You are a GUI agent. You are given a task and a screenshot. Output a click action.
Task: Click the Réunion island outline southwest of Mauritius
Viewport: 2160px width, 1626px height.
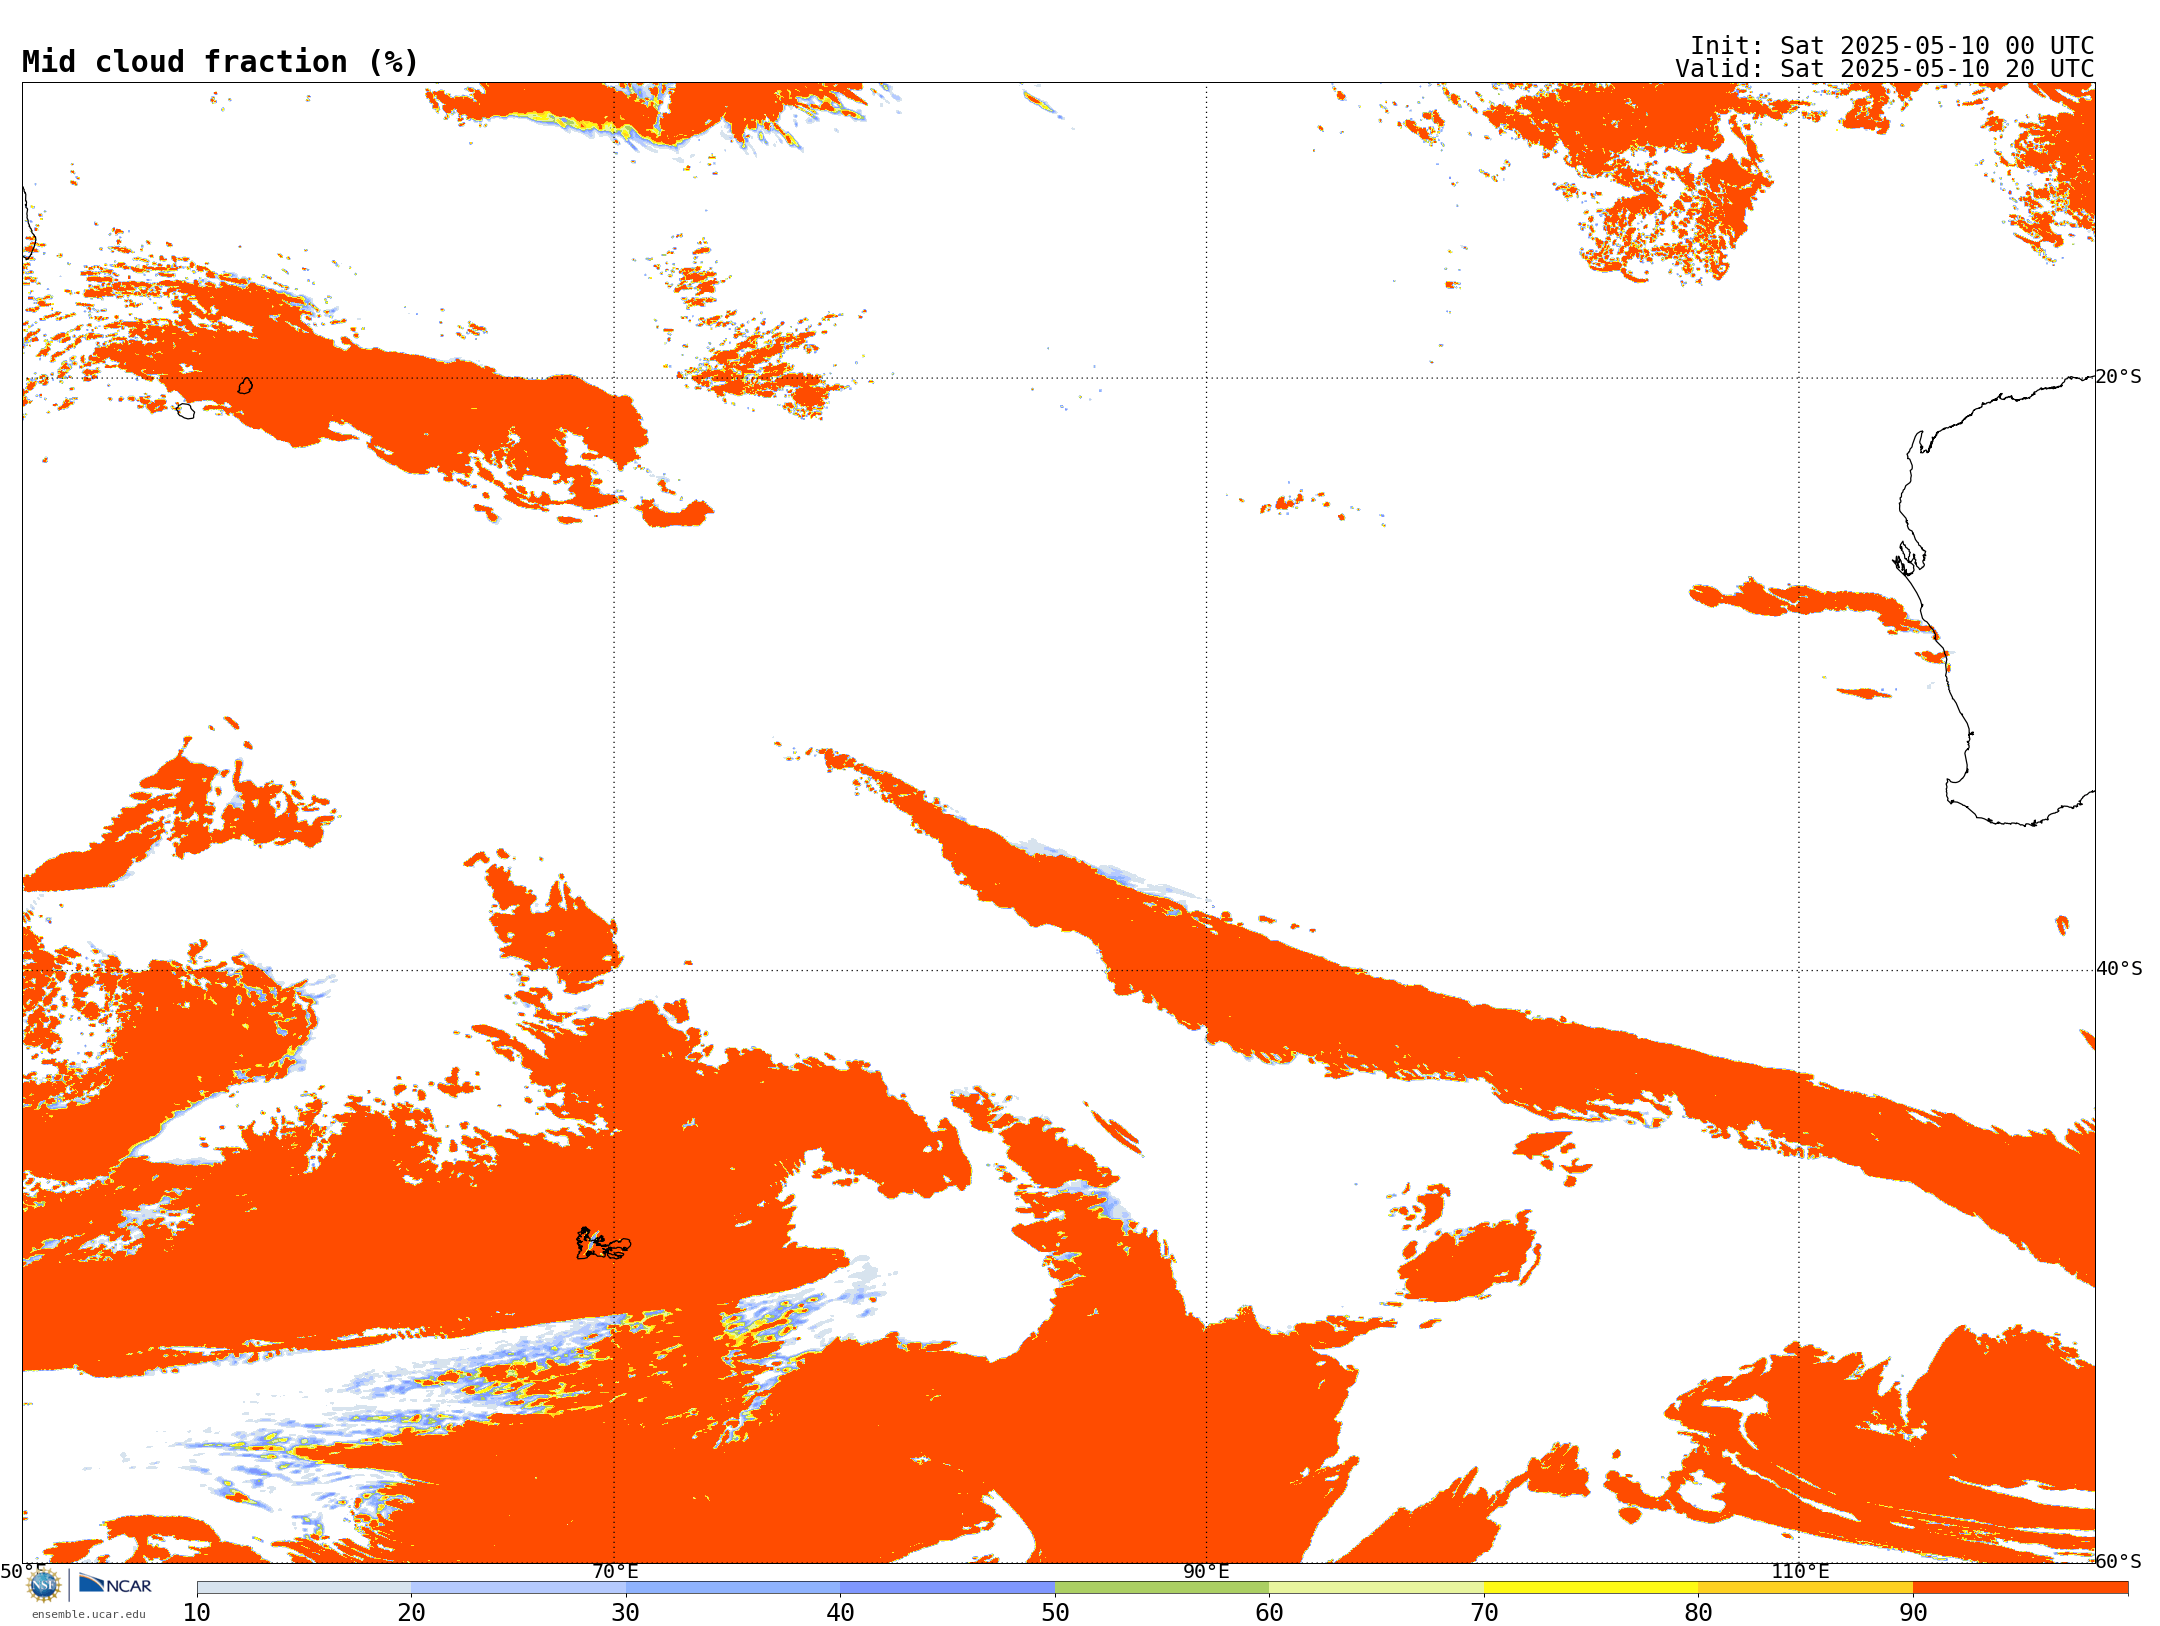click(x=185, y=411)
